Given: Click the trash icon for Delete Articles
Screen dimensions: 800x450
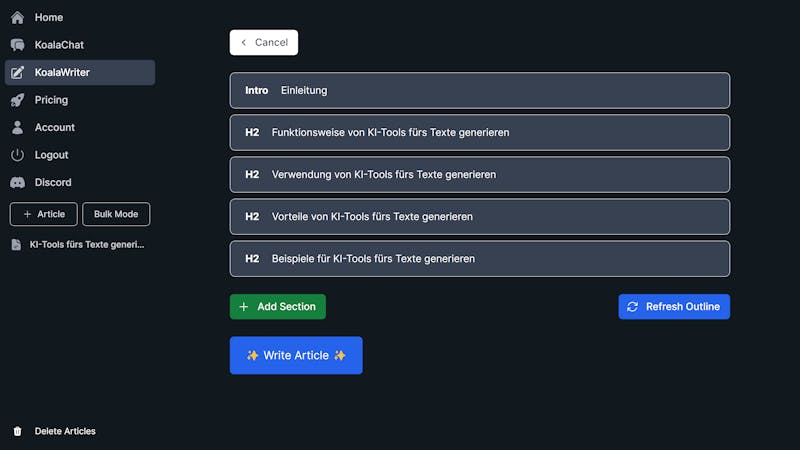Looking at the screenshot, I should (x=17, y=431).
